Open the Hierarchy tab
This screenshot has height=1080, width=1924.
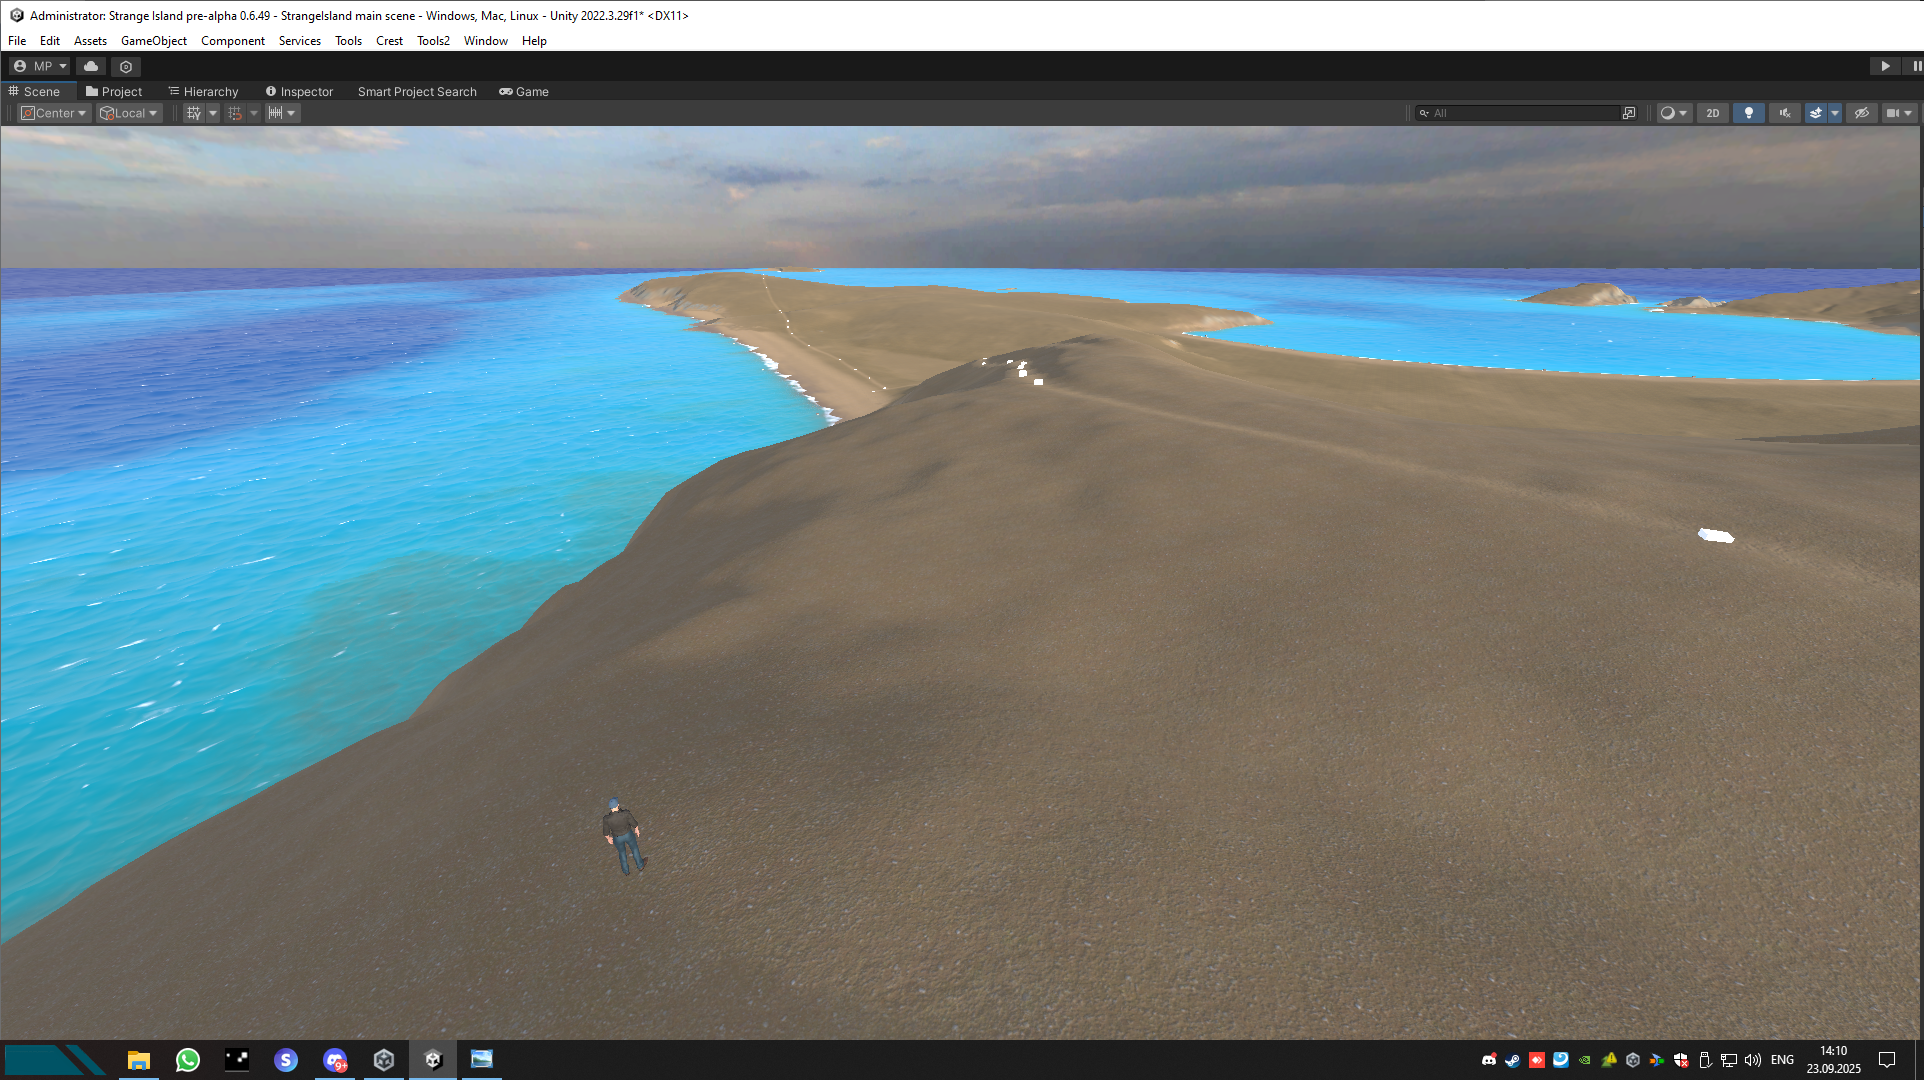tap(204, 91)
